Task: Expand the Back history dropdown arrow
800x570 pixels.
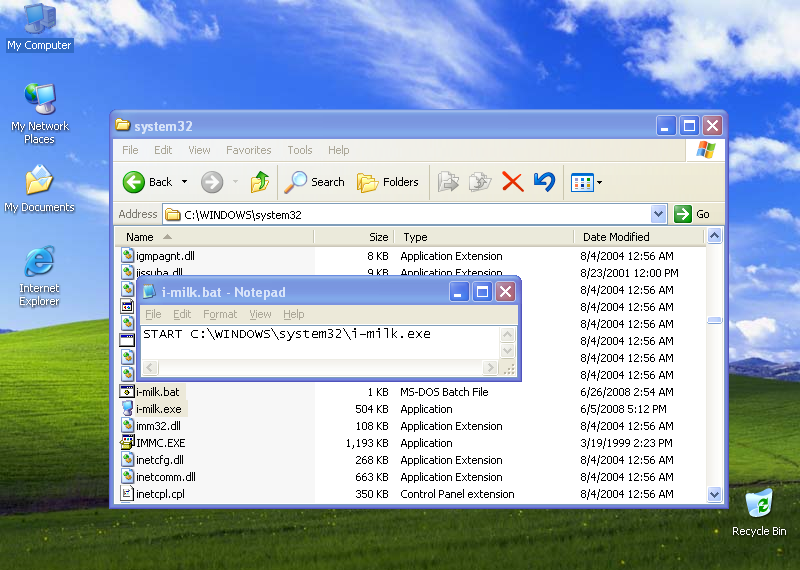Action: point(185,182)
